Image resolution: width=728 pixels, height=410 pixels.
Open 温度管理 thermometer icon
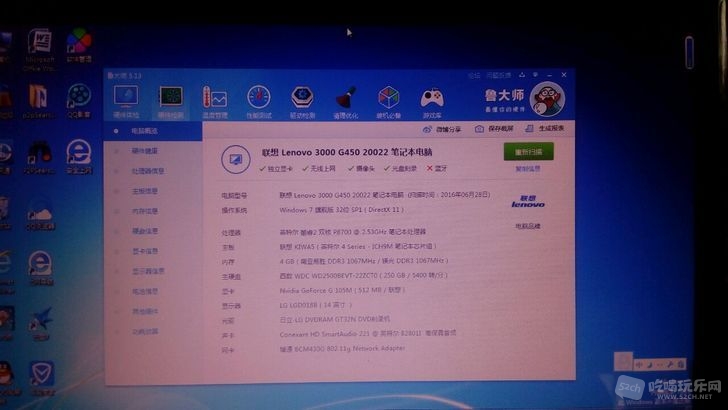coord(214,97)
